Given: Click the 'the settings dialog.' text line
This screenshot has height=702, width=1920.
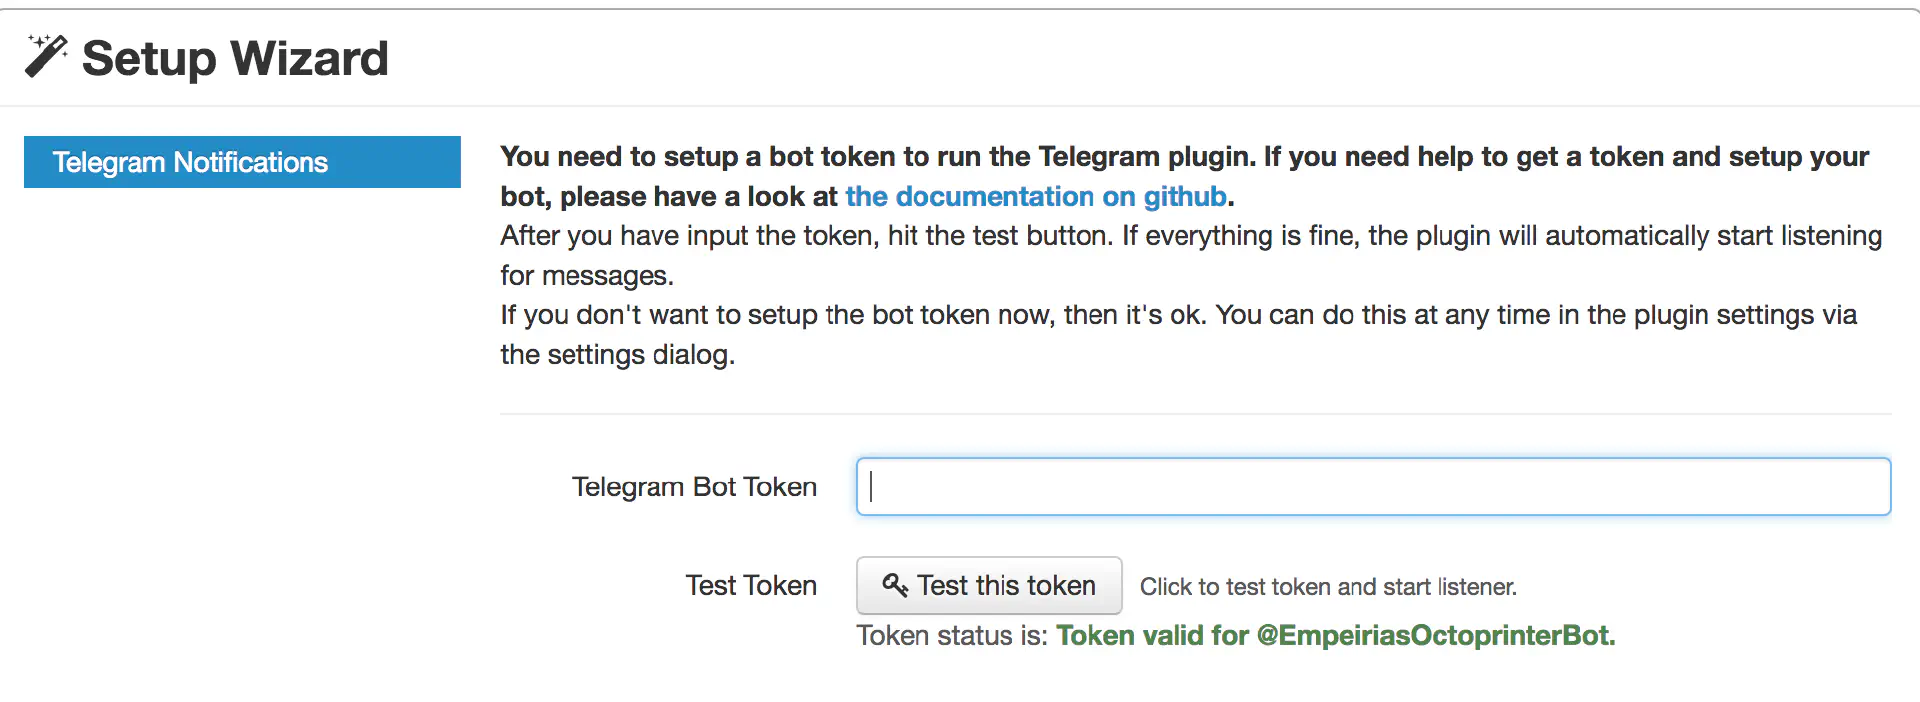Looking at the screenshot, I should click(x=617, y=355).
